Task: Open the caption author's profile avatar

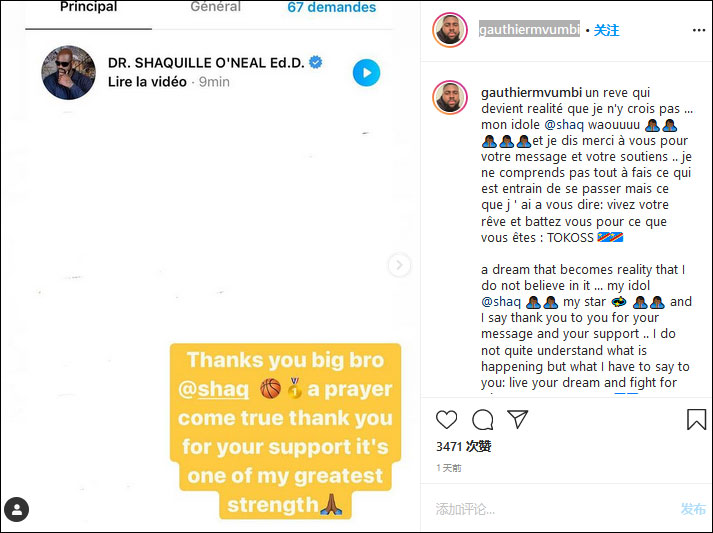Action: click(x=449, y=97)
